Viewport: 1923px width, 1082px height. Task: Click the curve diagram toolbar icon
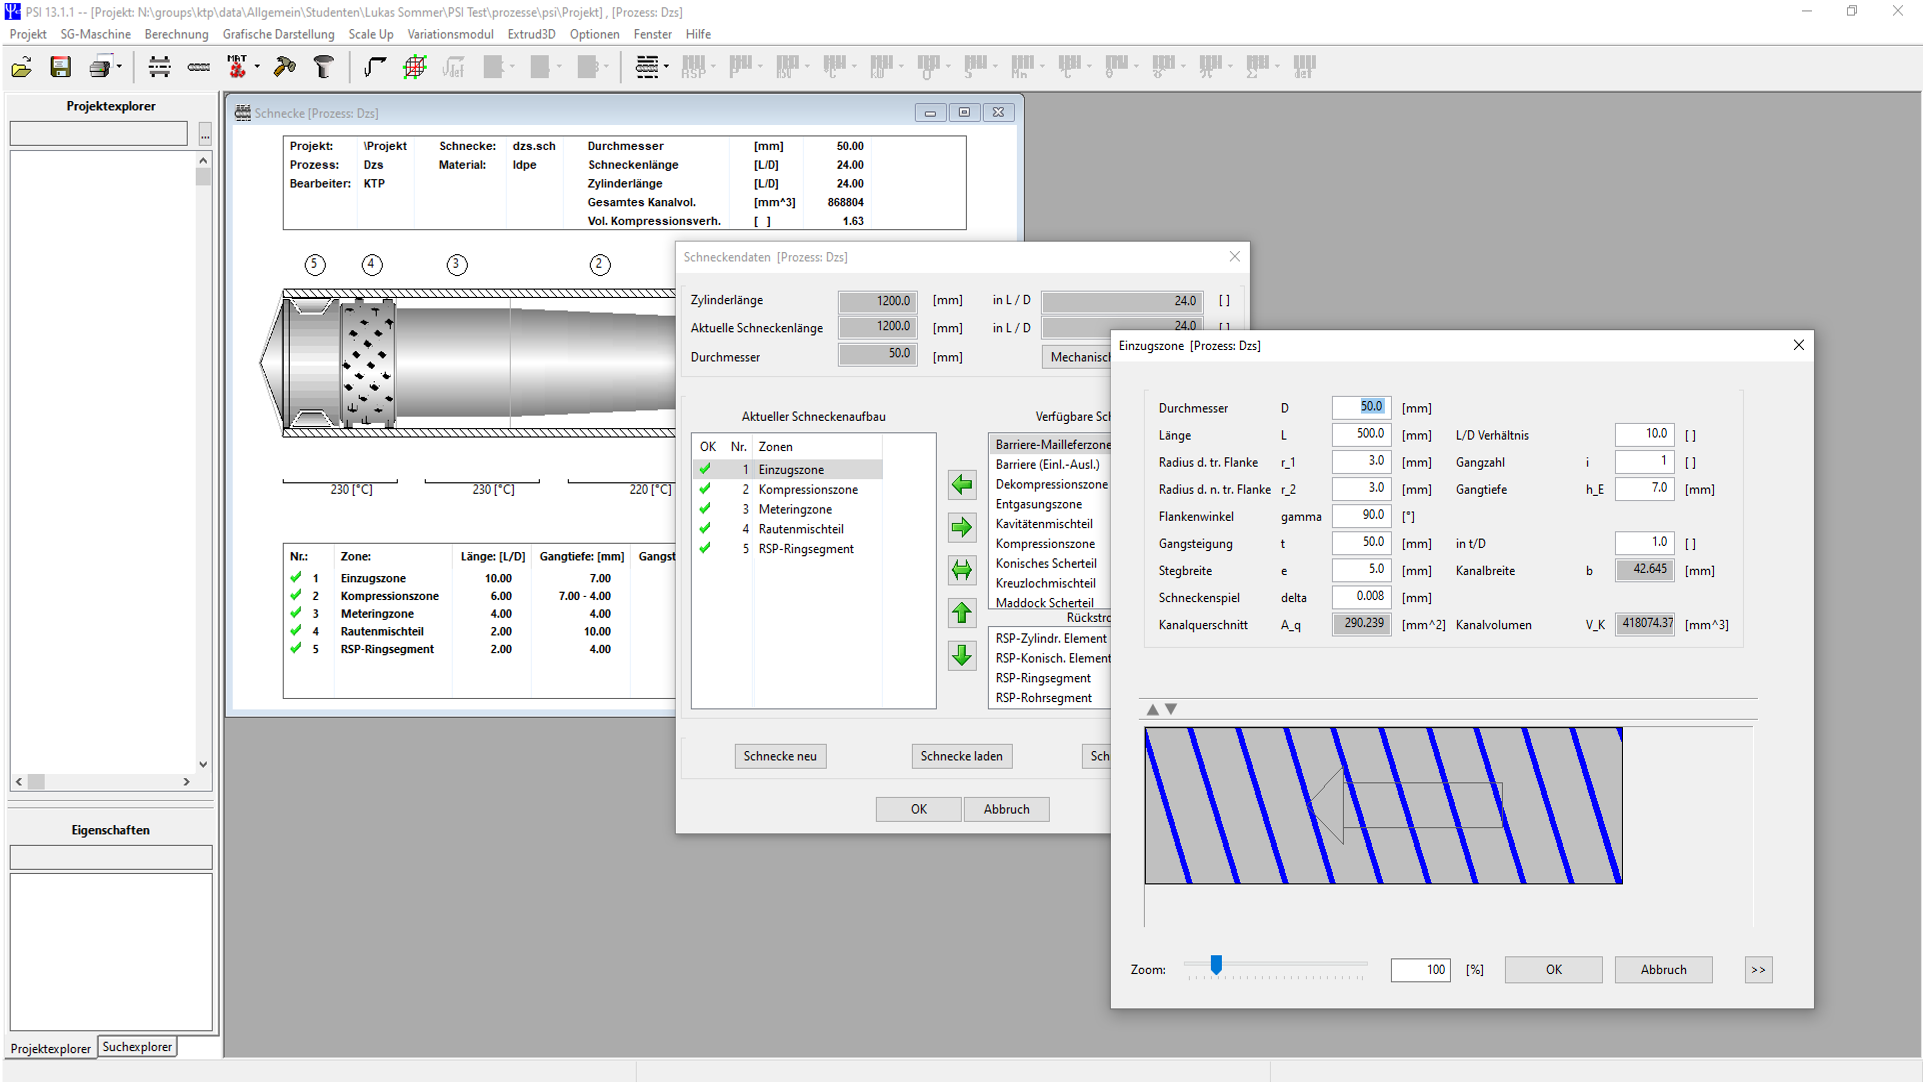(x=375, y=67)
